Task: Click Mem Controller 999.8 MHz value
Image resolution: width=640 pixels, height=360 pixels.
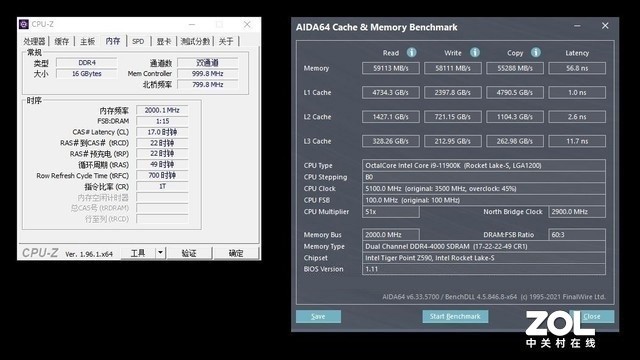Action: 208,73
